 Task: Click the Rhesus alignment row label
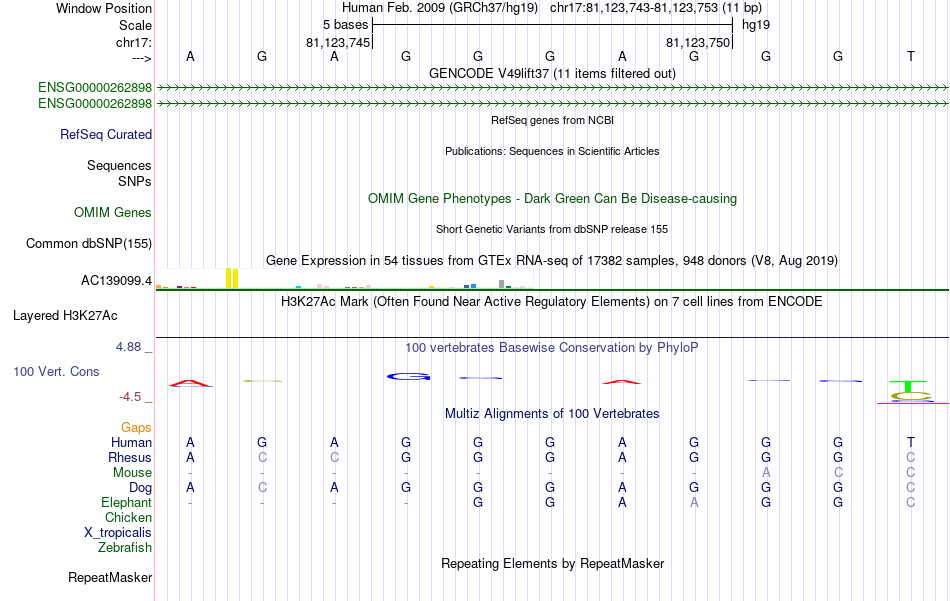coord(130,457)
